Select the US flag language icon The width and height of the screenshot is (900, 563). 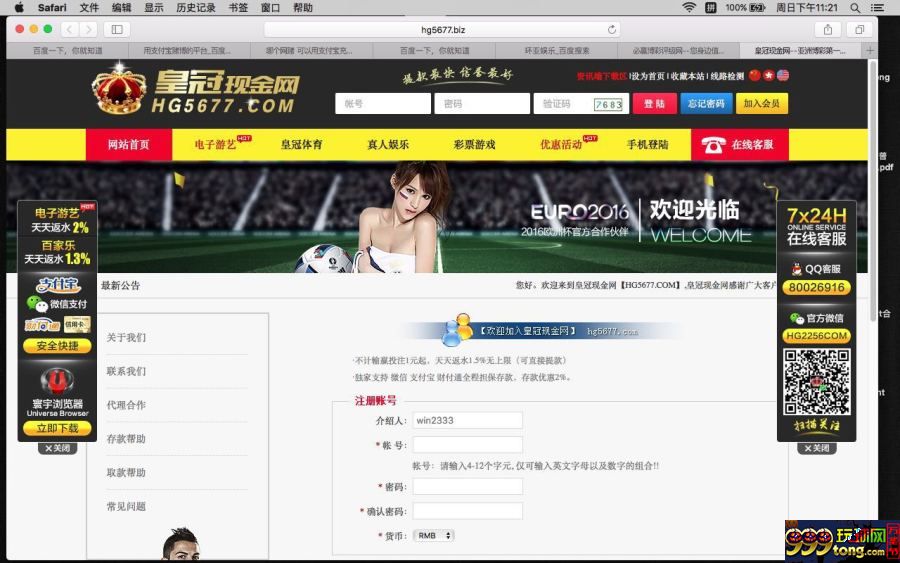[x=783, y=75]
